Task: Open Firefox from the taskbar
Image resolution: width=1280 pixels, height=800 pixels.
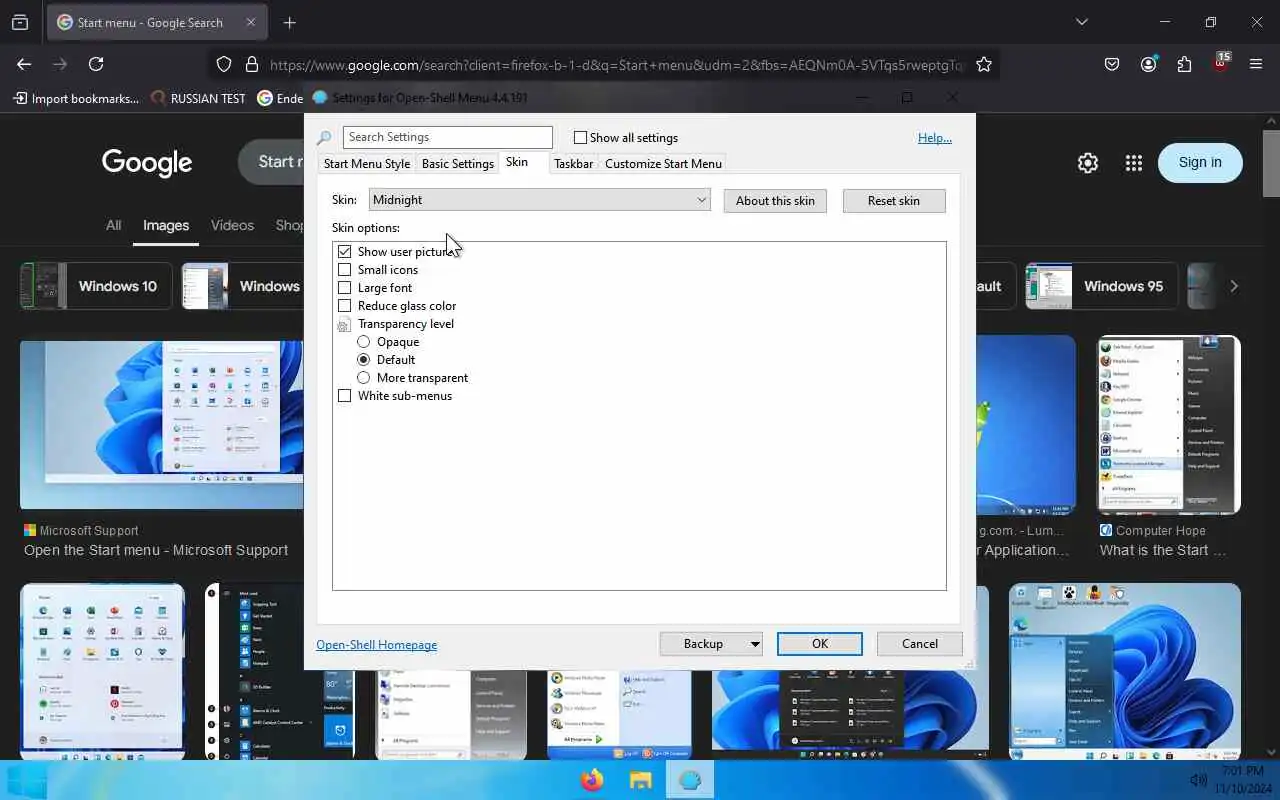Action: point(592,780)
